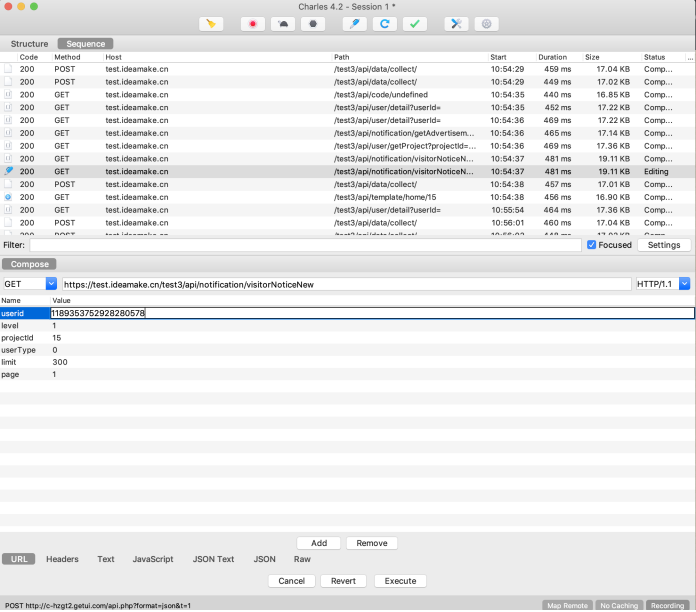
Task: Open the HTTP/1.1 protocol dropdown
Action: pyautogui.click(x=684, y=284)
